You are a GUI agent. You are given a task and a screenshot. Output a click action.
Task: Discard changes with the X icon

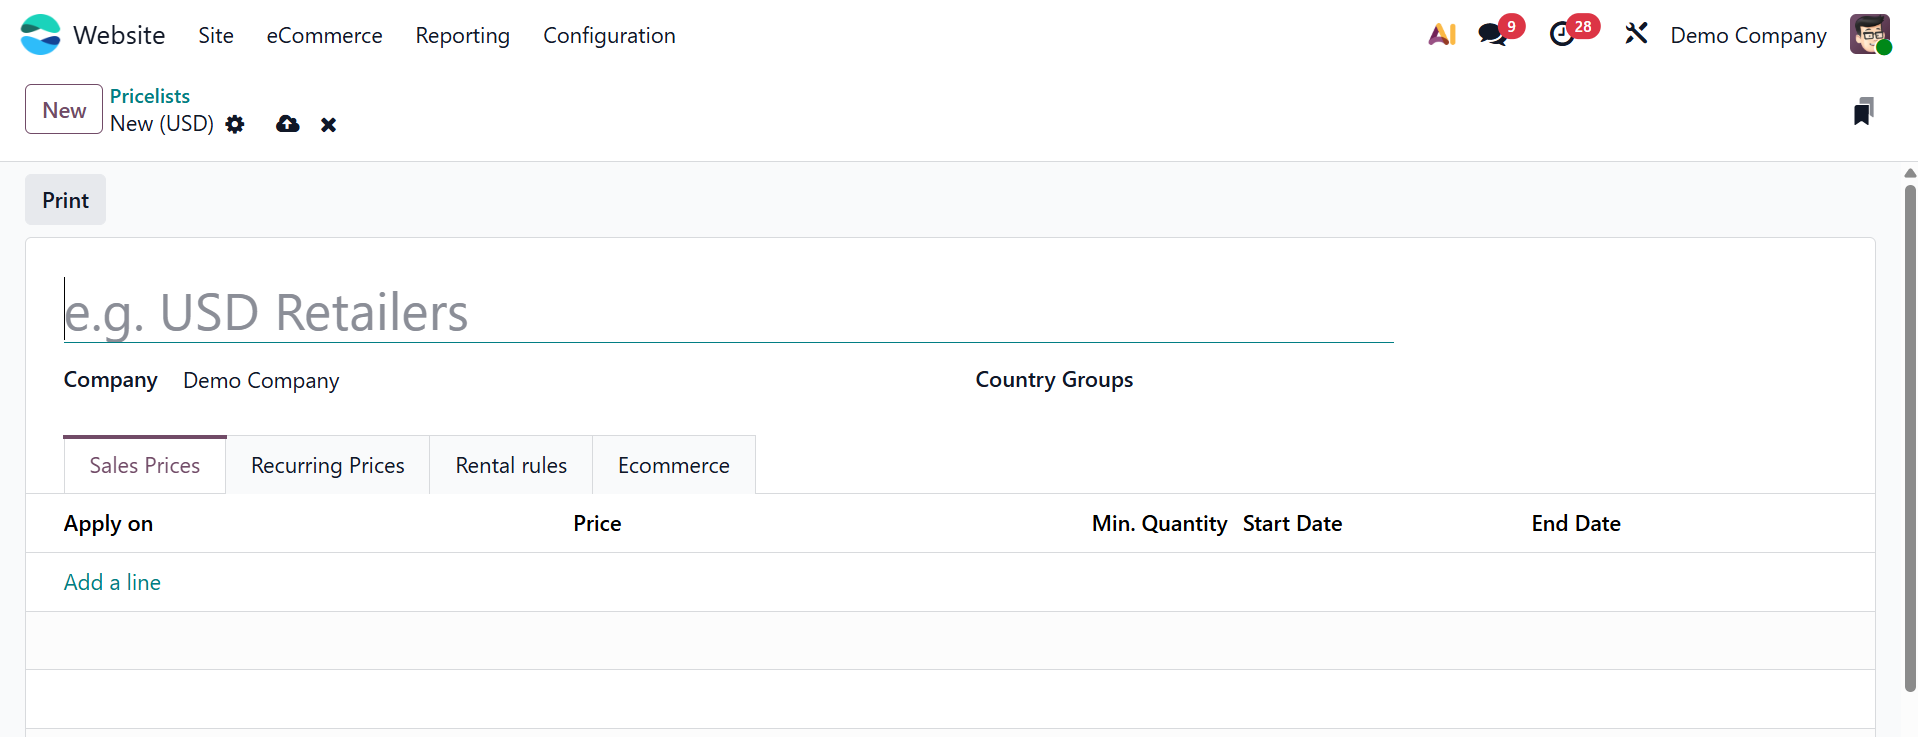pyautogui.click(x=328, y=125)
